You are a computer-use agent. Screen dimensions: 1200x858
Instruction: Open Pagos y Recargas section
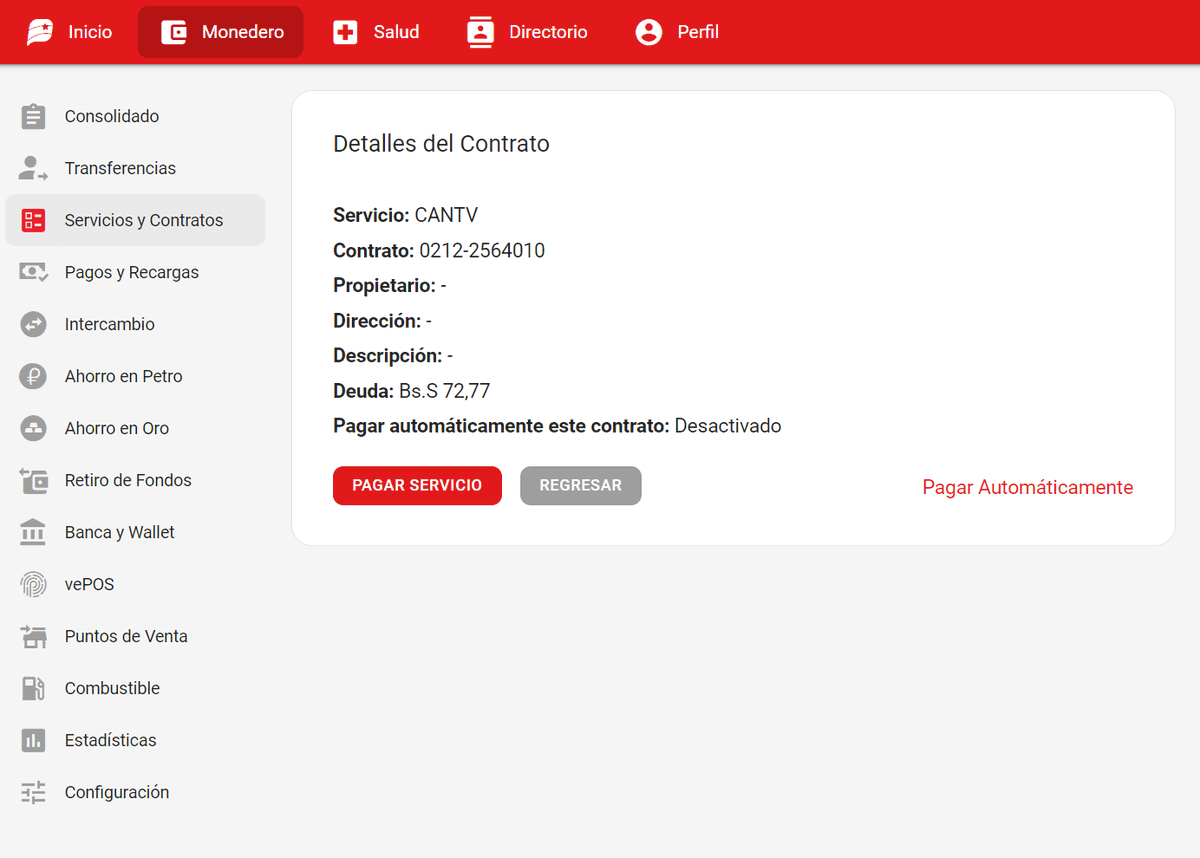tap(135, 272)
